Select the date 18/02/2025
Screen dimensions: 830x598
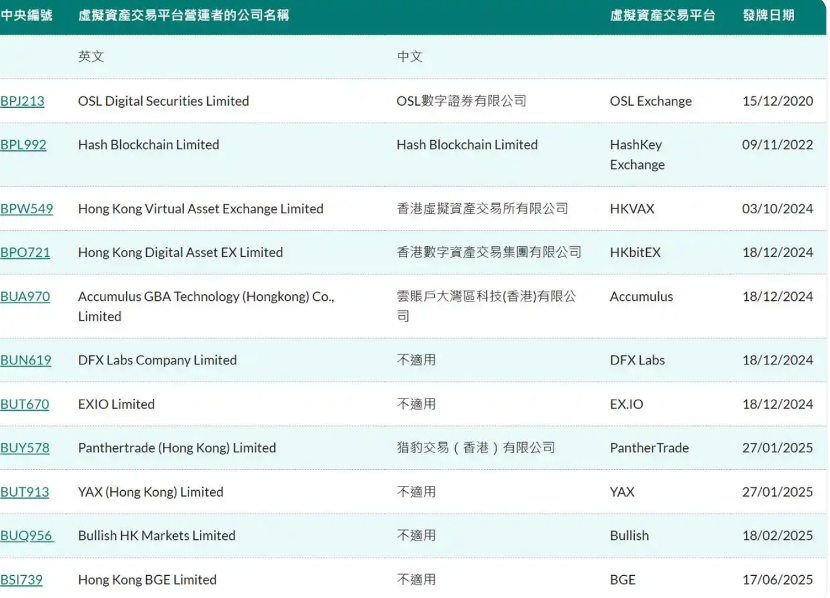[778, 536]
